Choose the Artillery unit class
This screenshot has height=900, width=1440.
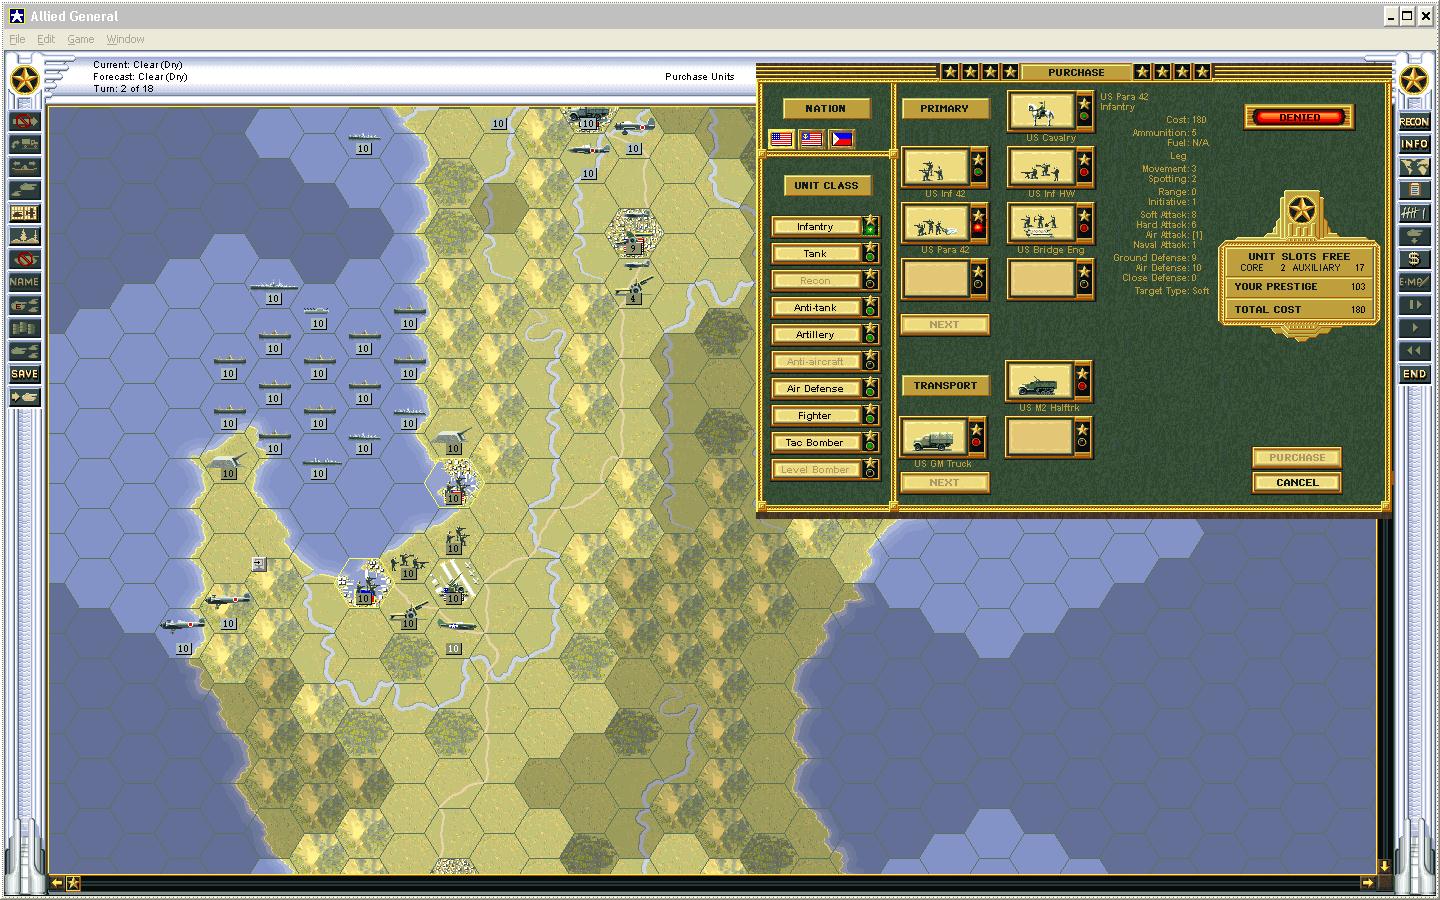(x=815, y=335)
